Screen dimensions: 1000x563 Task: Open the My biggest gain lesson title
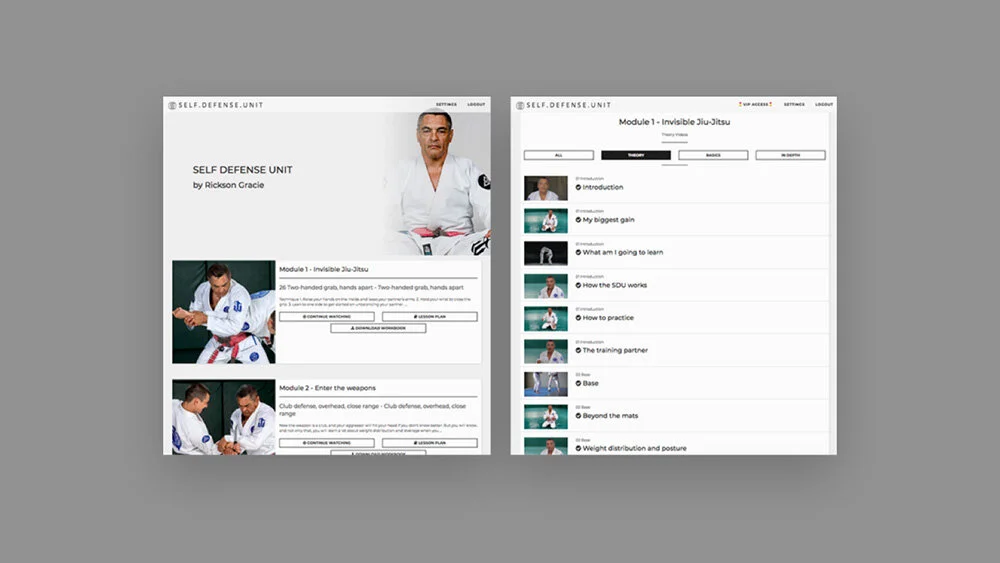608,220
